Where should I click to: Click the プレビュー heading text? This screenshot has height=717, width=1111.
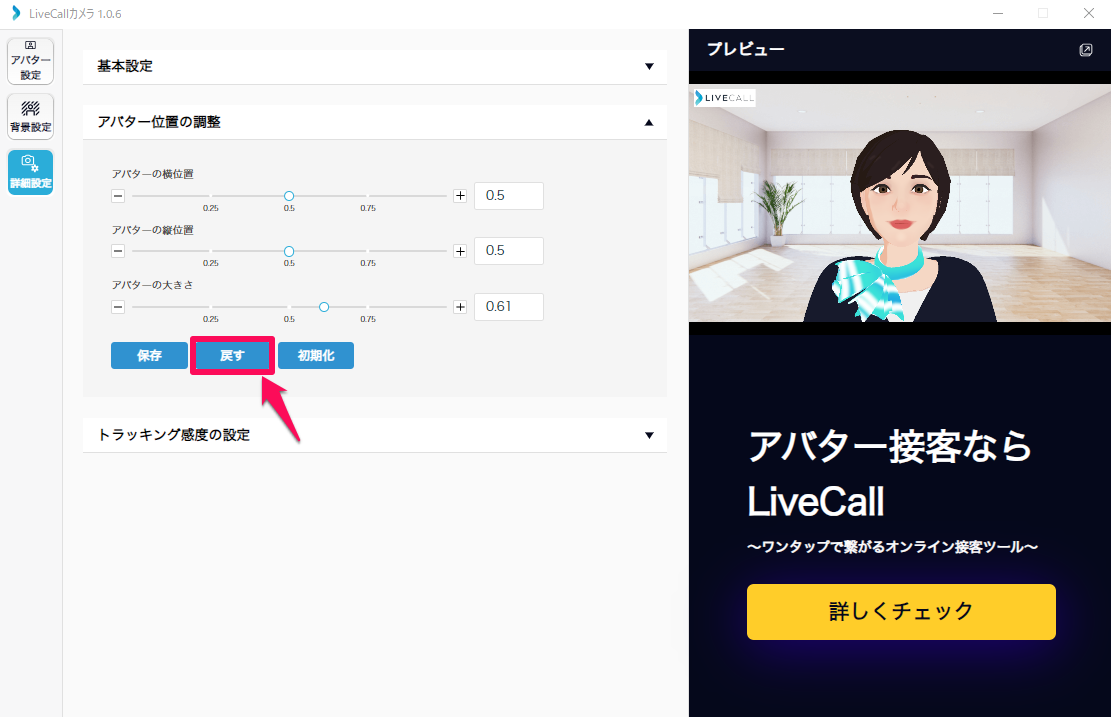click(x=745, y=50)
